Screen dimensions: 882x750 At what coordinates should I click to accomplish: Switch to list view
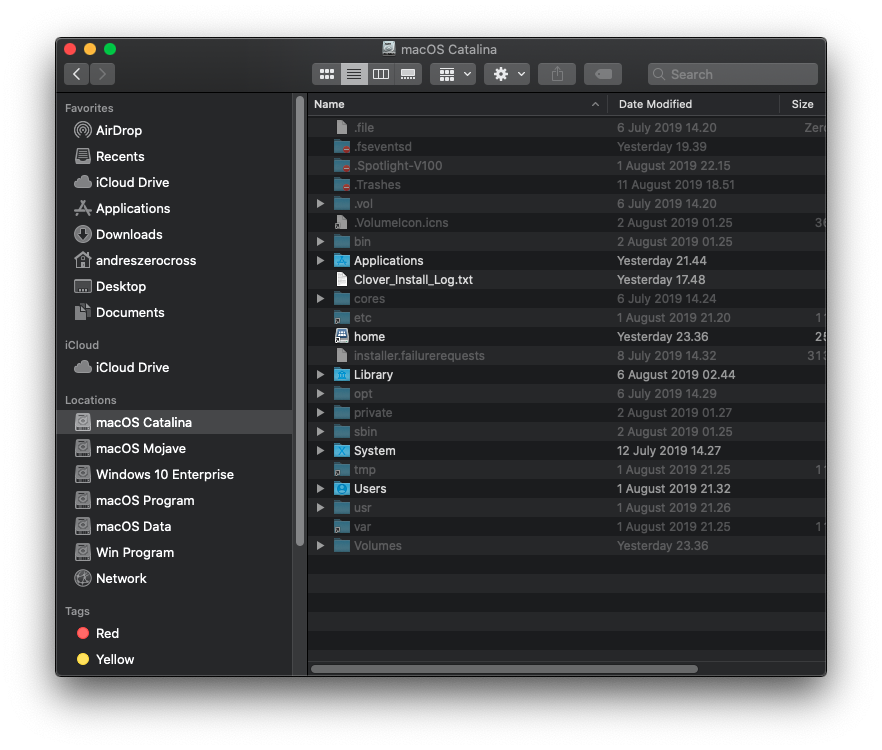click(354, 74)
